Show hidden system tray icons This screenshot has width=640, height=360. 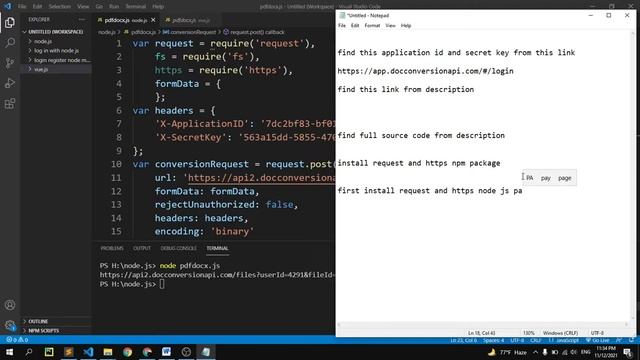[x=536, y=352]
